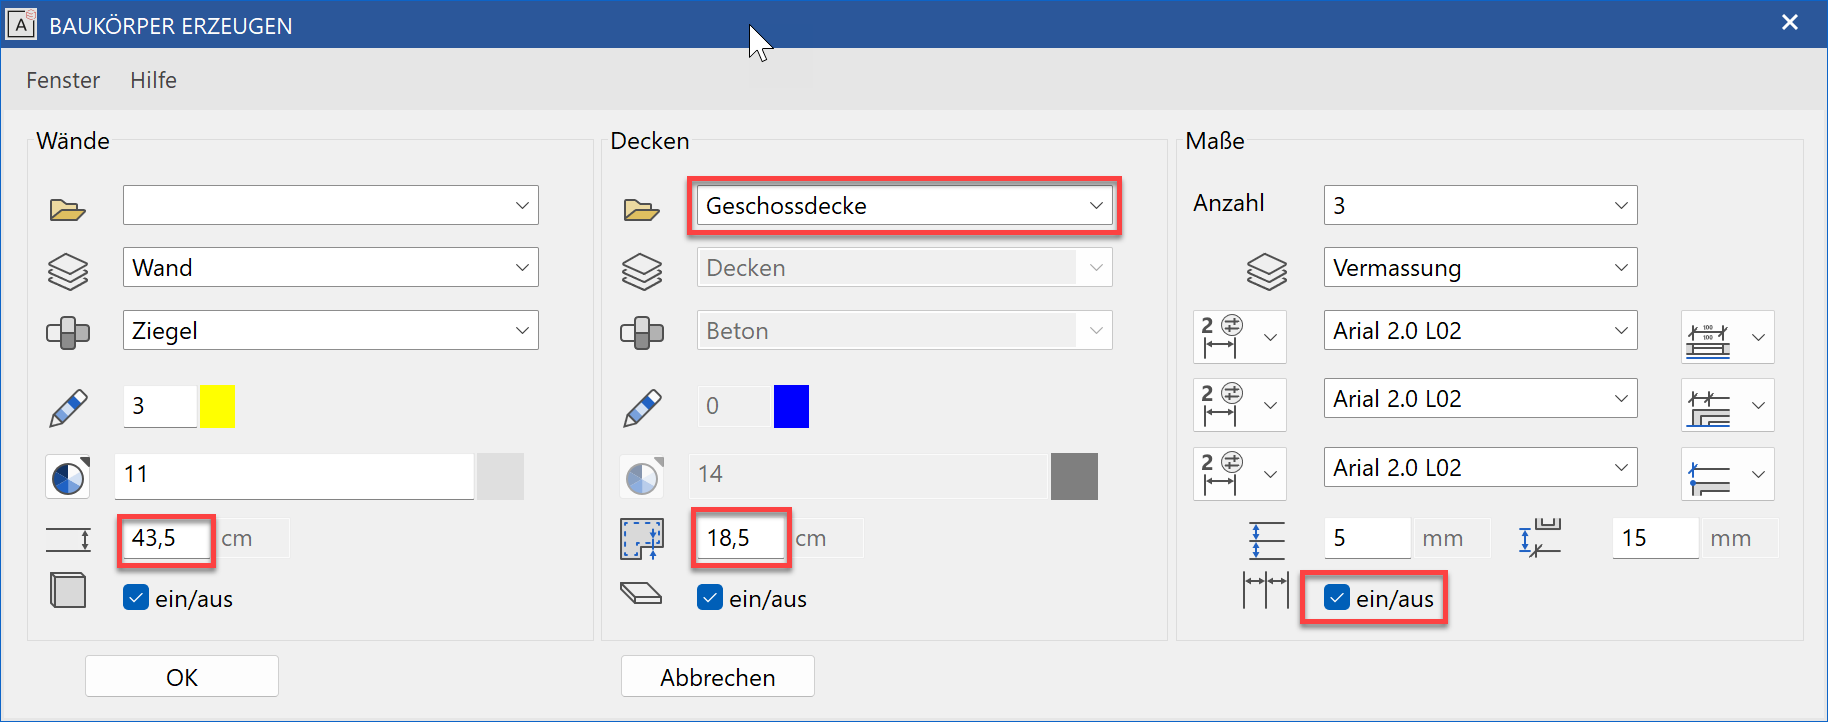Toggle the Wände ein/aus checkbox

[x=136, y=598]
